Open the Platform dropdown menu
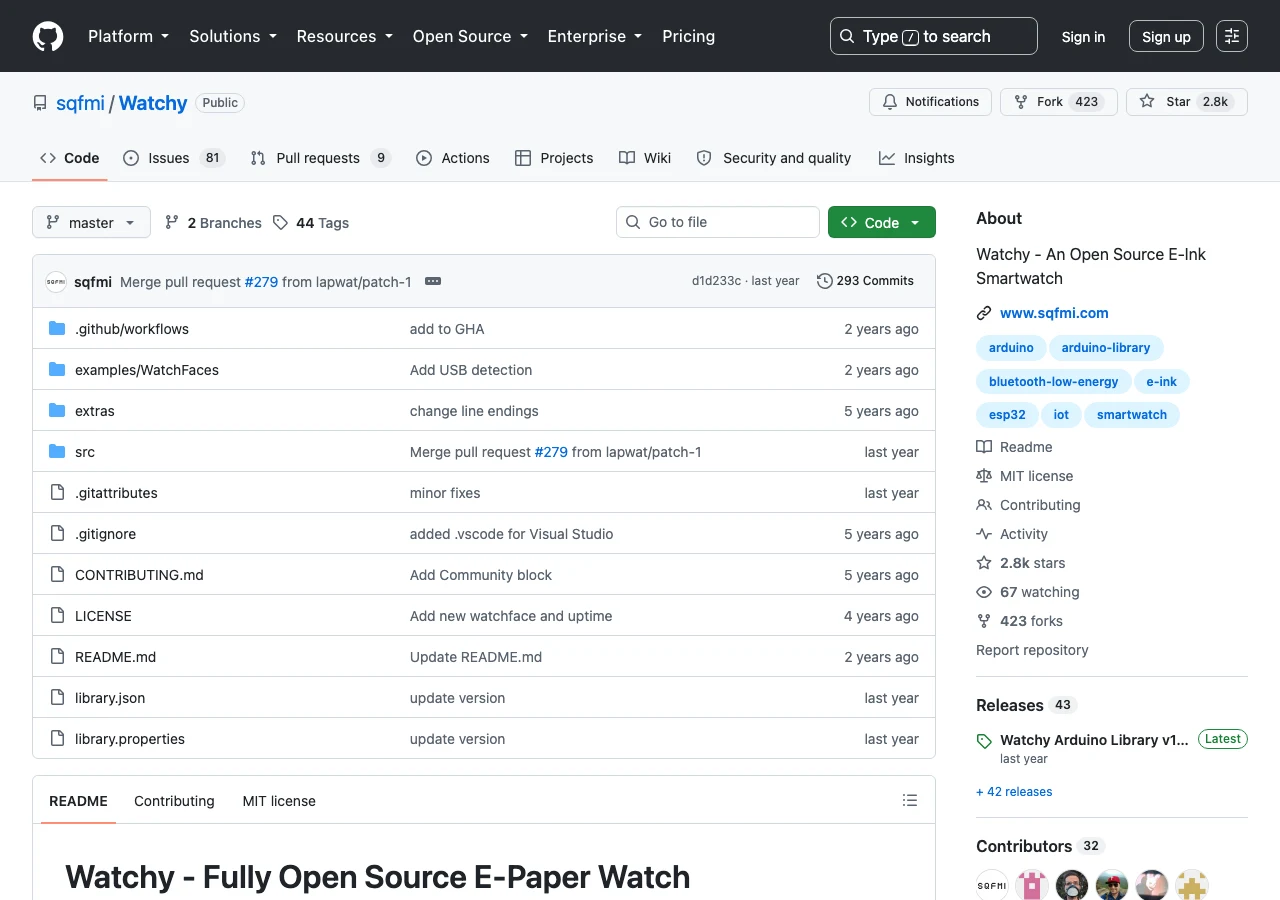The image size is (1280, 900). coord(128,36)
